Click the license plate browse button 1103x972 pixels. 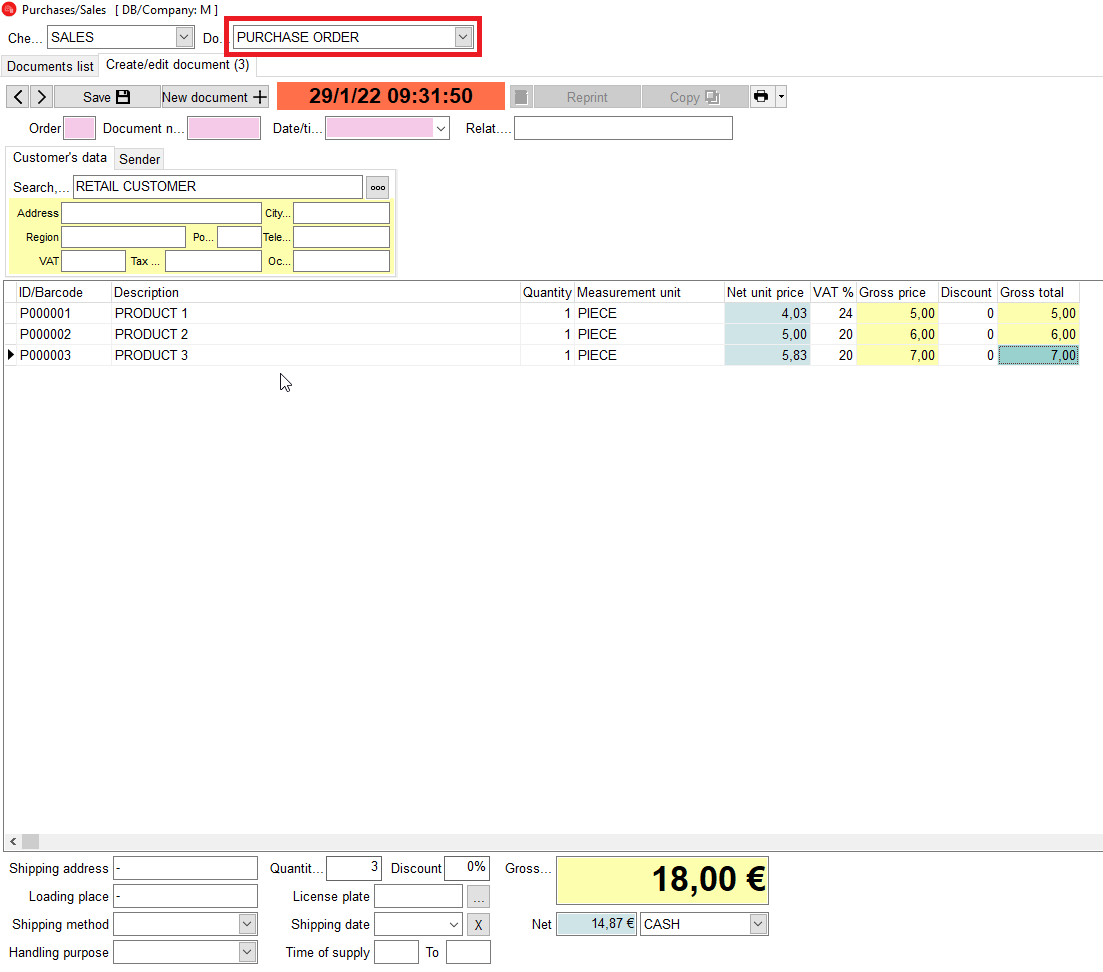(x=479, y=897)
